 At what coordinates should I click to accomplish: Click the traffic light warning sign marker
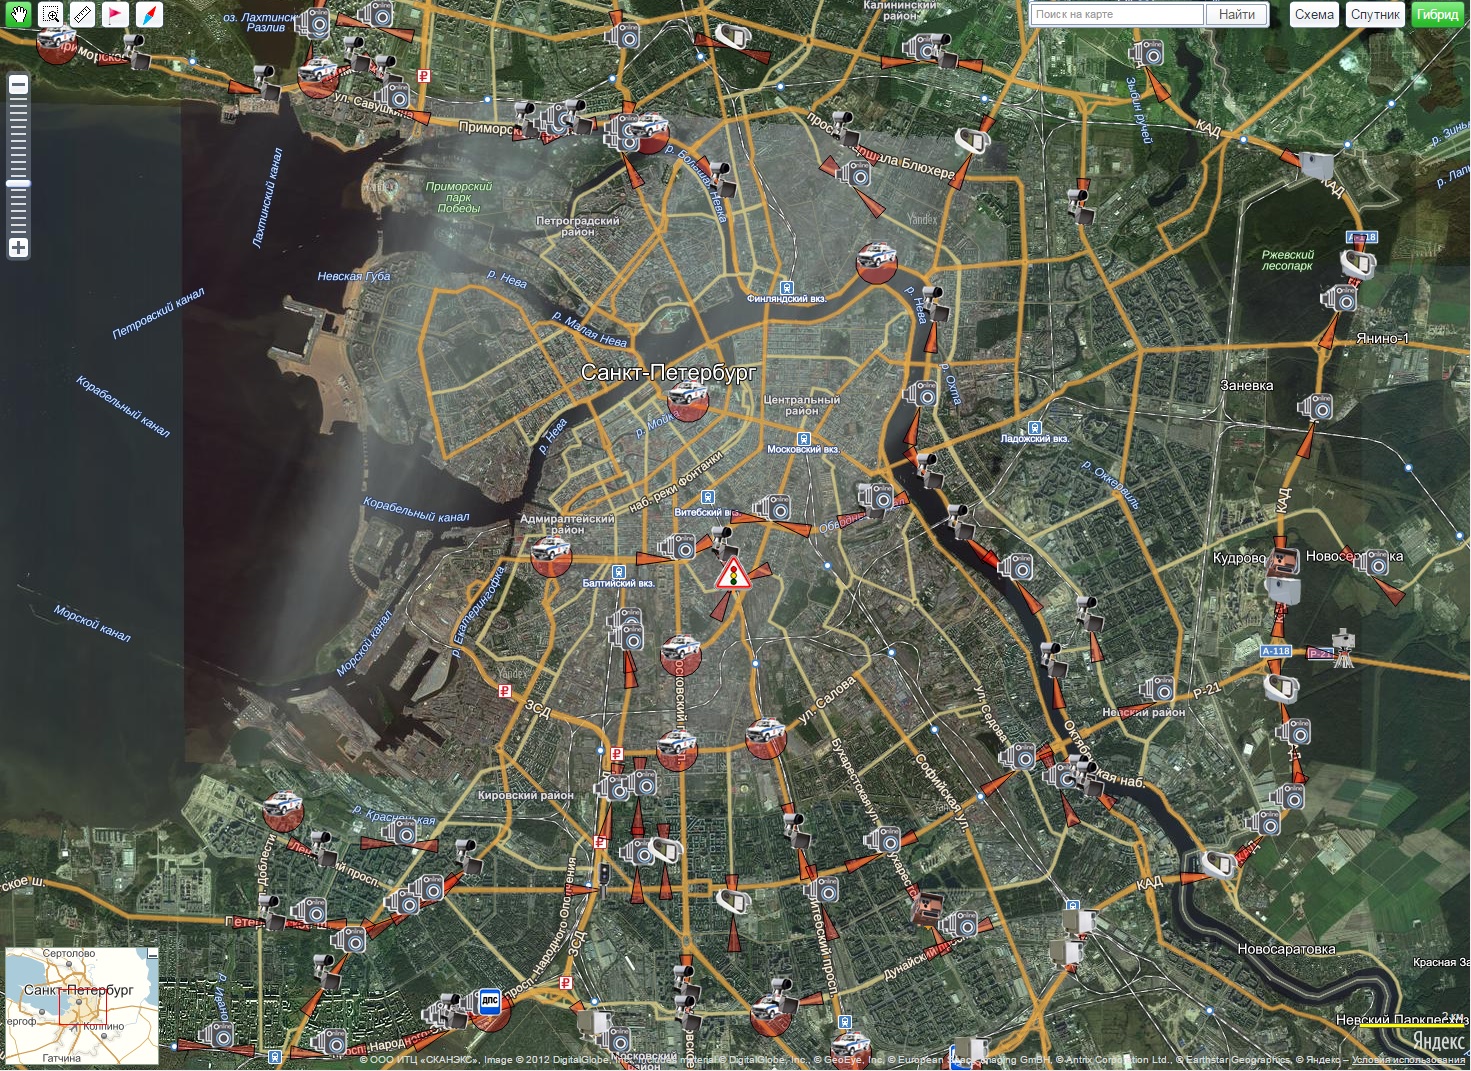pos(733,575)
